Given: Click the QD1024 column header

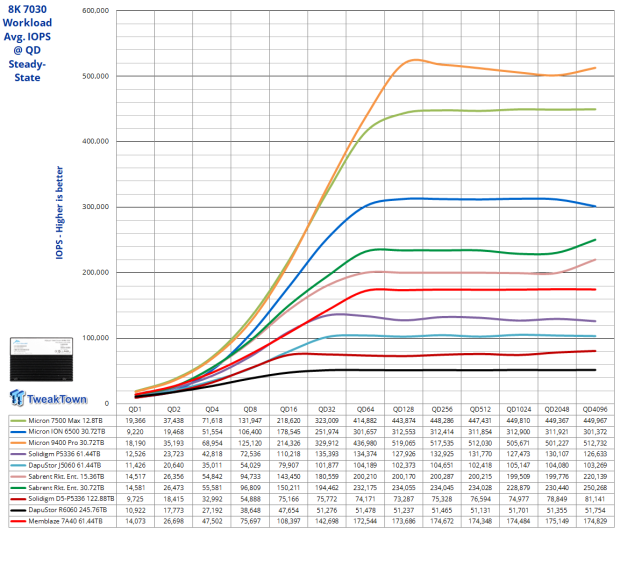Looking at the screenshot, I should [x=518, y=409].
